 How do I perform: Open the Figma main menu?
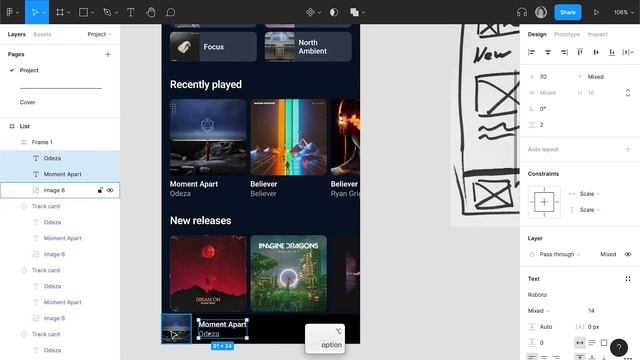[9, 12]
